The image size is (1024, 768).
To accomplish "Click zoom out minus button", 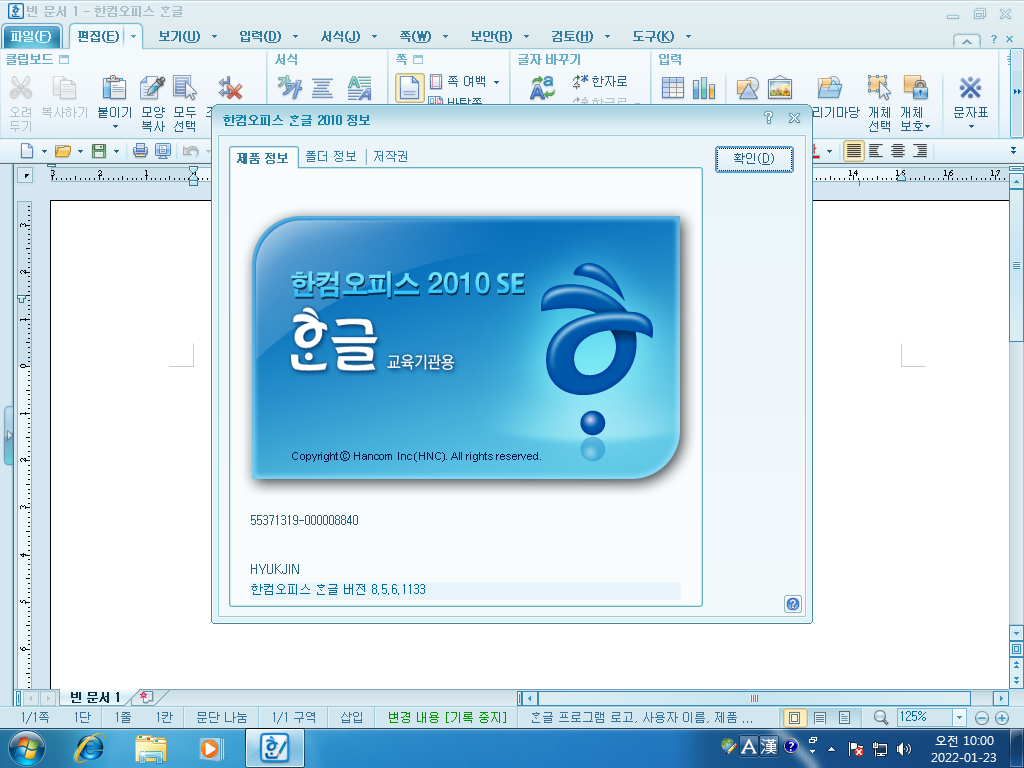I will (982, 718).
